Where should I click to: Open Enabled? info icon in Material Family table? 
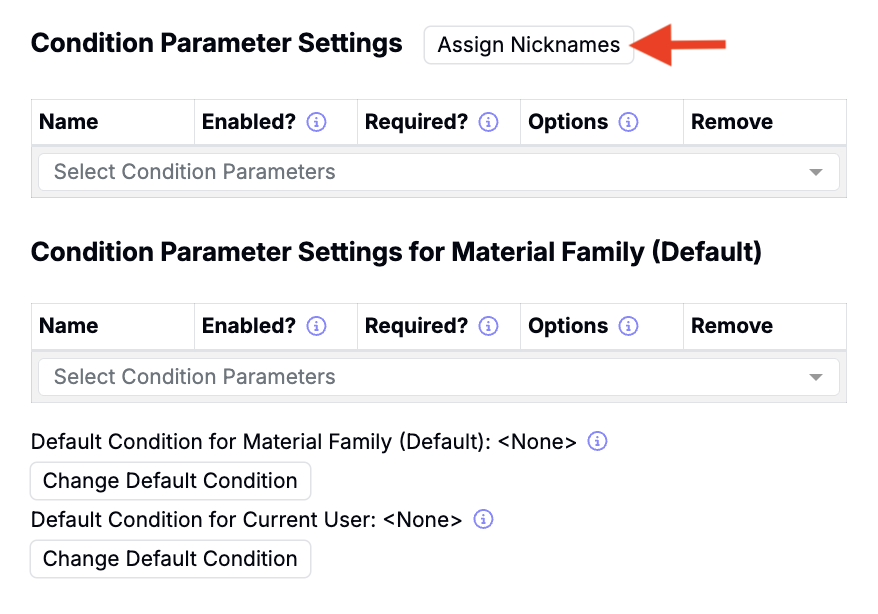point(316,326)
